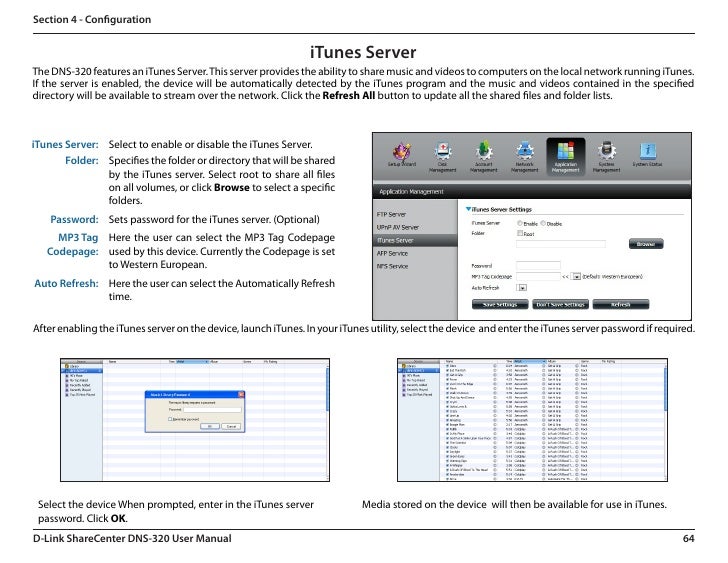Click the Refresh button in iTunes settings
The image size is (728, 563).
tap(621, 304)
